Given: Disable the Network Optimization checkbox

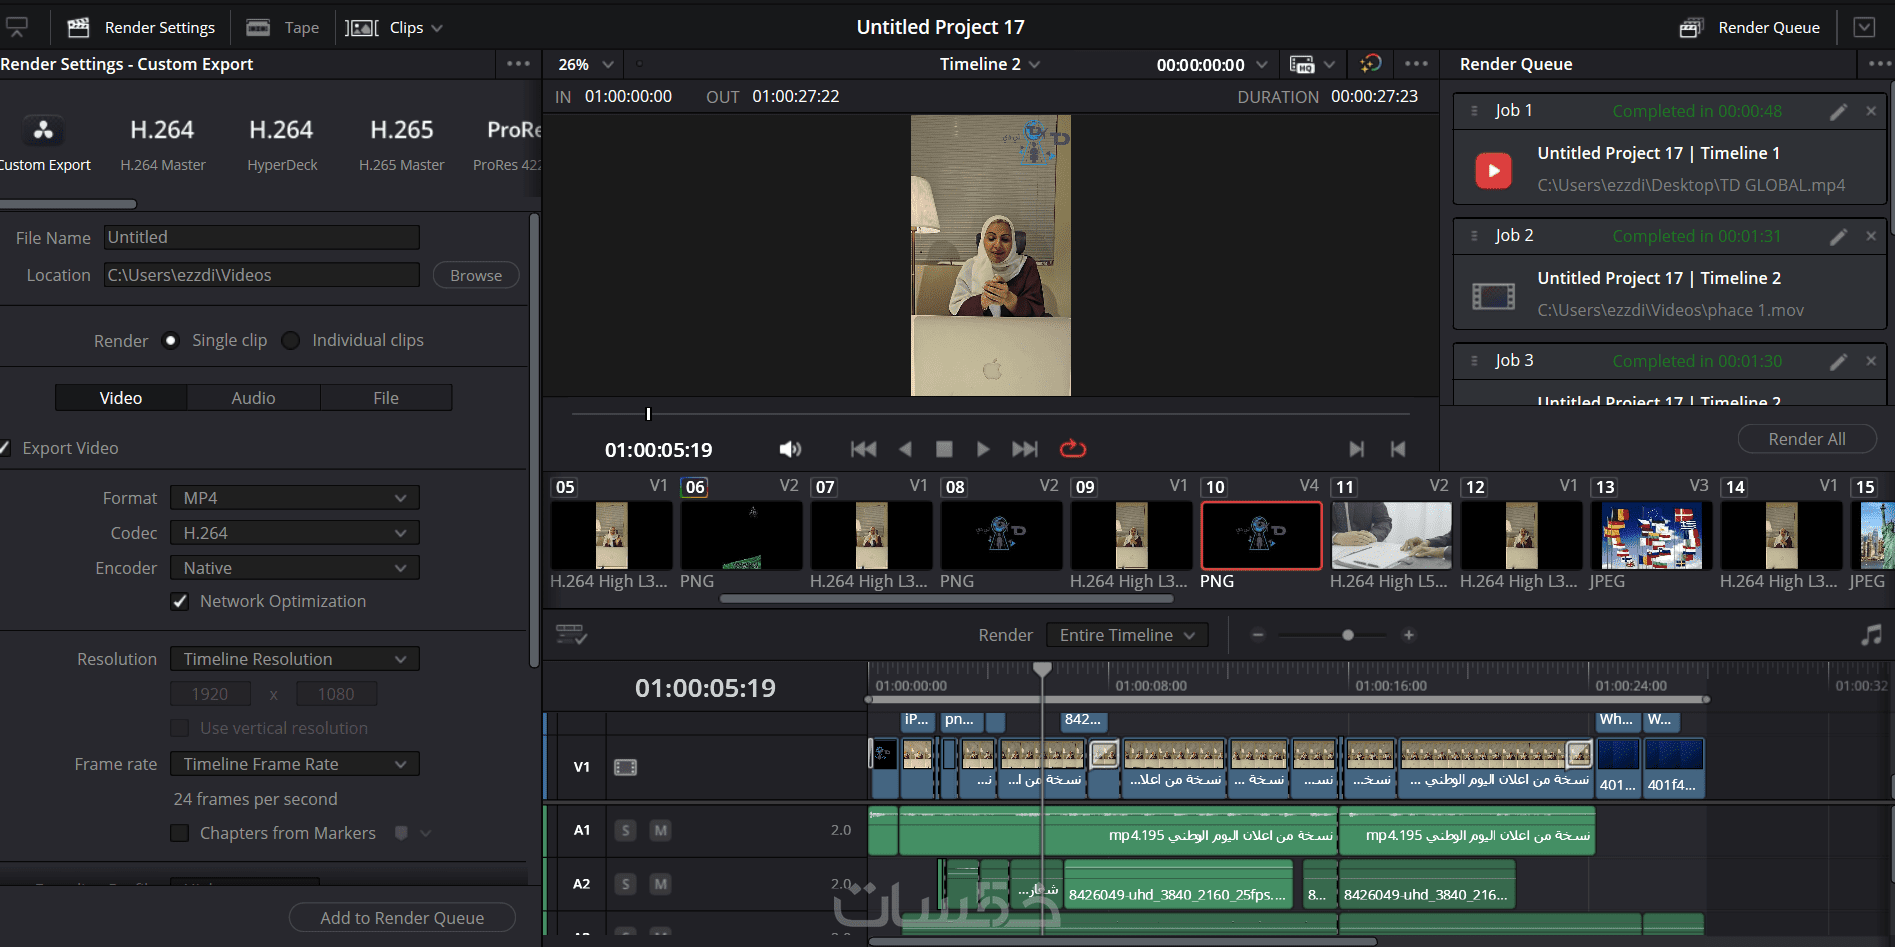Looking at the screenshot, I should point(180,602).
